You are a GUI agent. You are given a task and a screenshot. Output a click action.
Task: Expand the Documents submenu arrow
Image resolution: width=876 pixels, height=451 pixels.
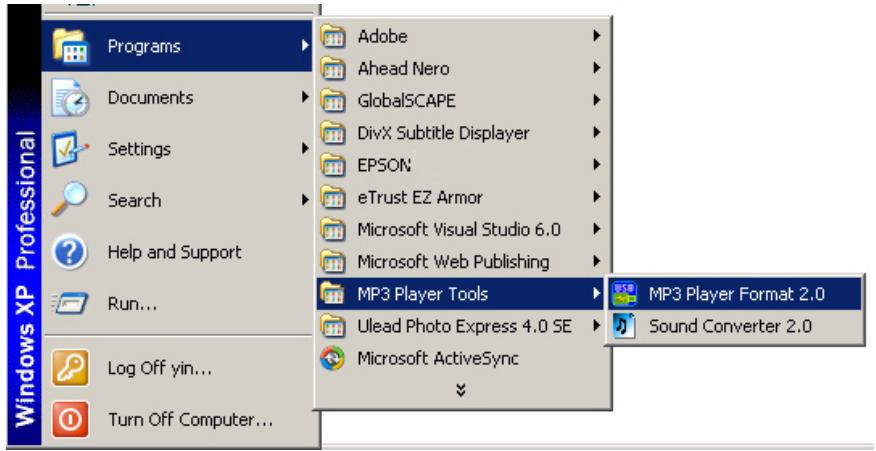click(305, 97)
